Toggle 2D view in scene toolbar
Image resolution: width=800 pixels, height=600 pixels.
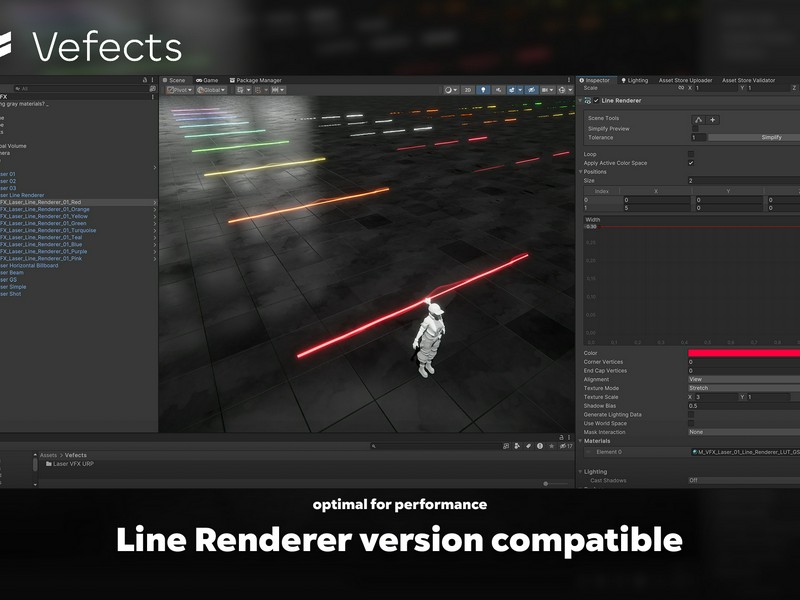point(467,90)
